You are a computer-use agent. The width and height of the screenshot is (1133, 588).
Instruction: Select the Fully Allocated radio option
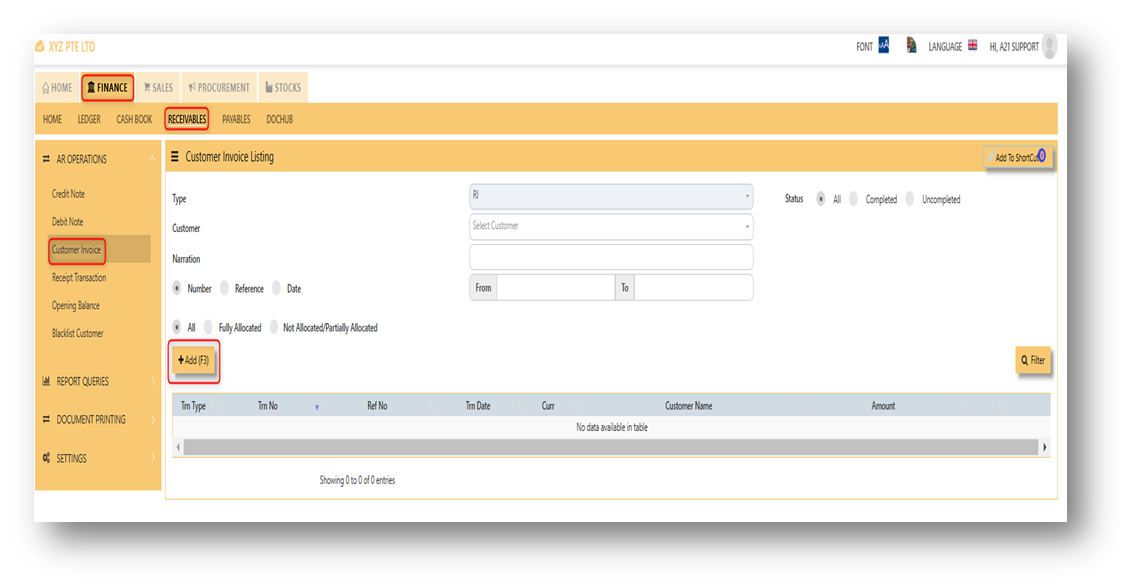208,327
